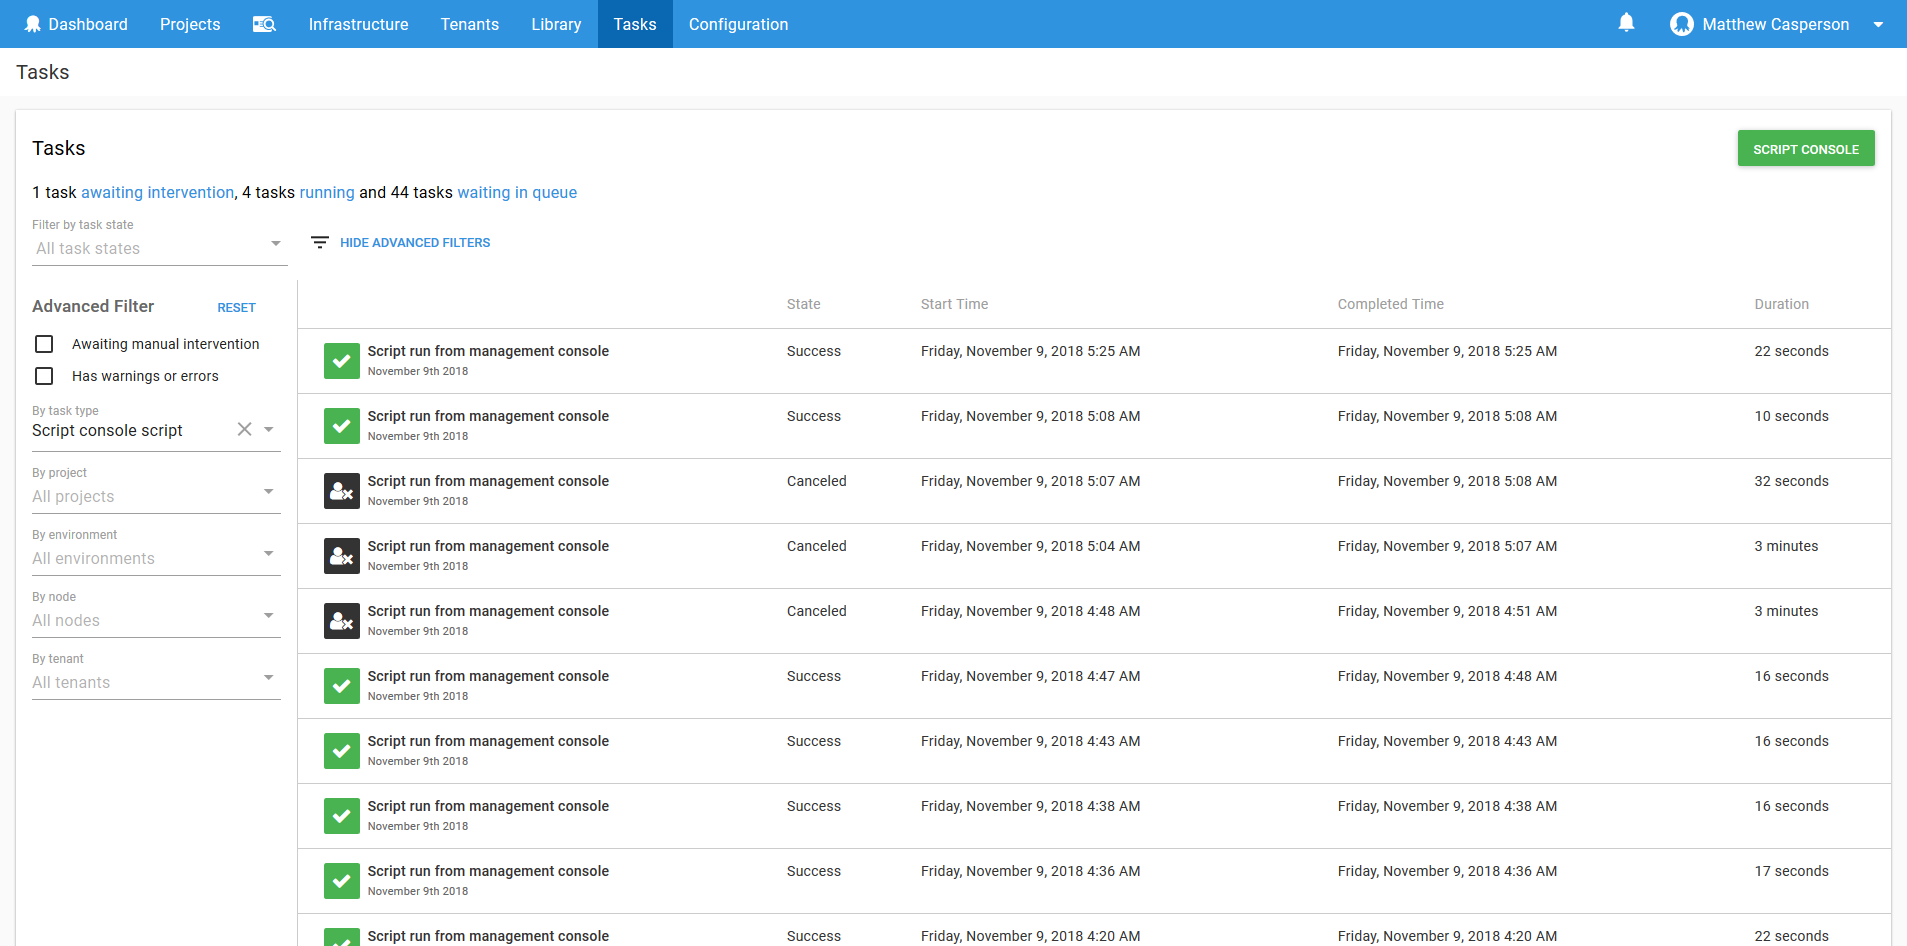Click the filter lines icon beside Hide Advanced Filters
1907x946 pixels.
tap(320, 243)
